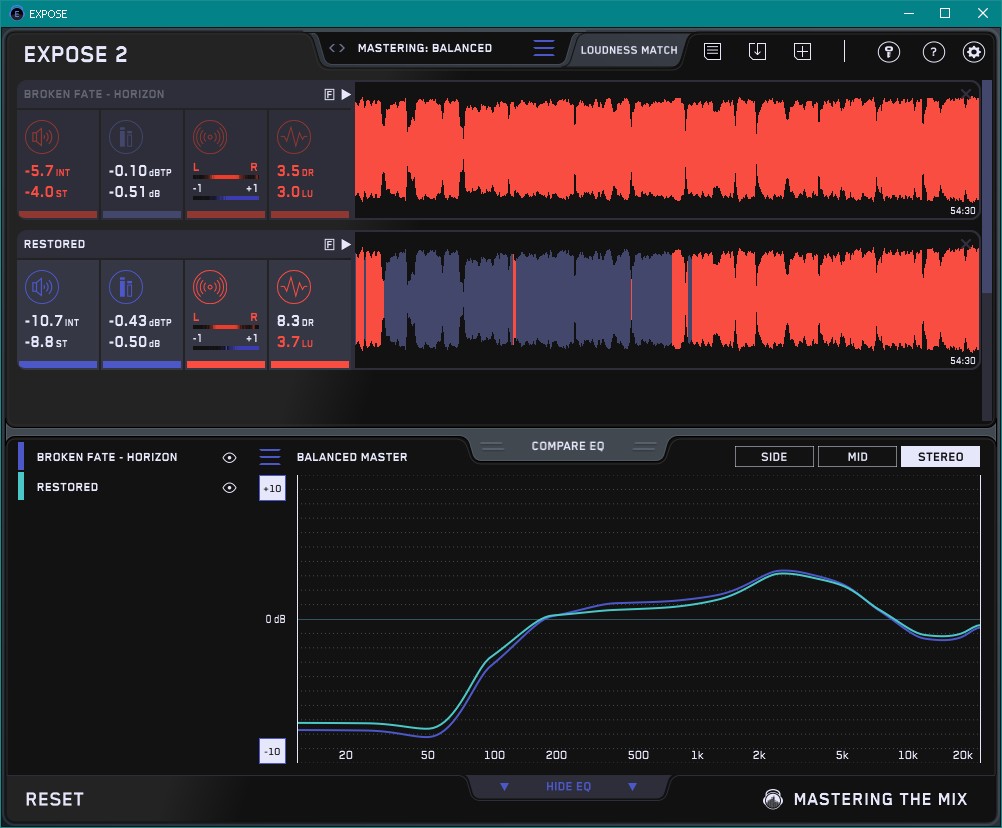Open the notes list icon in top toolbar
1002x828 pixels.
(x=712, y=52)
